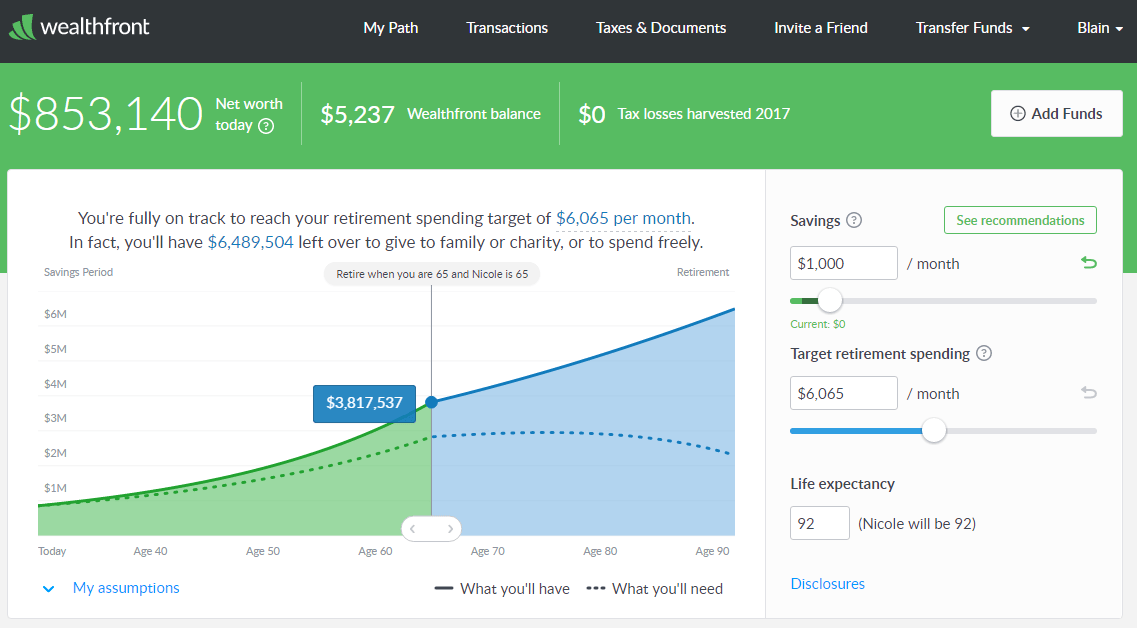Viewport: 1137px width, 628px height.
Task: Click Savings Period chart label
Action: [x=78, y=272]
